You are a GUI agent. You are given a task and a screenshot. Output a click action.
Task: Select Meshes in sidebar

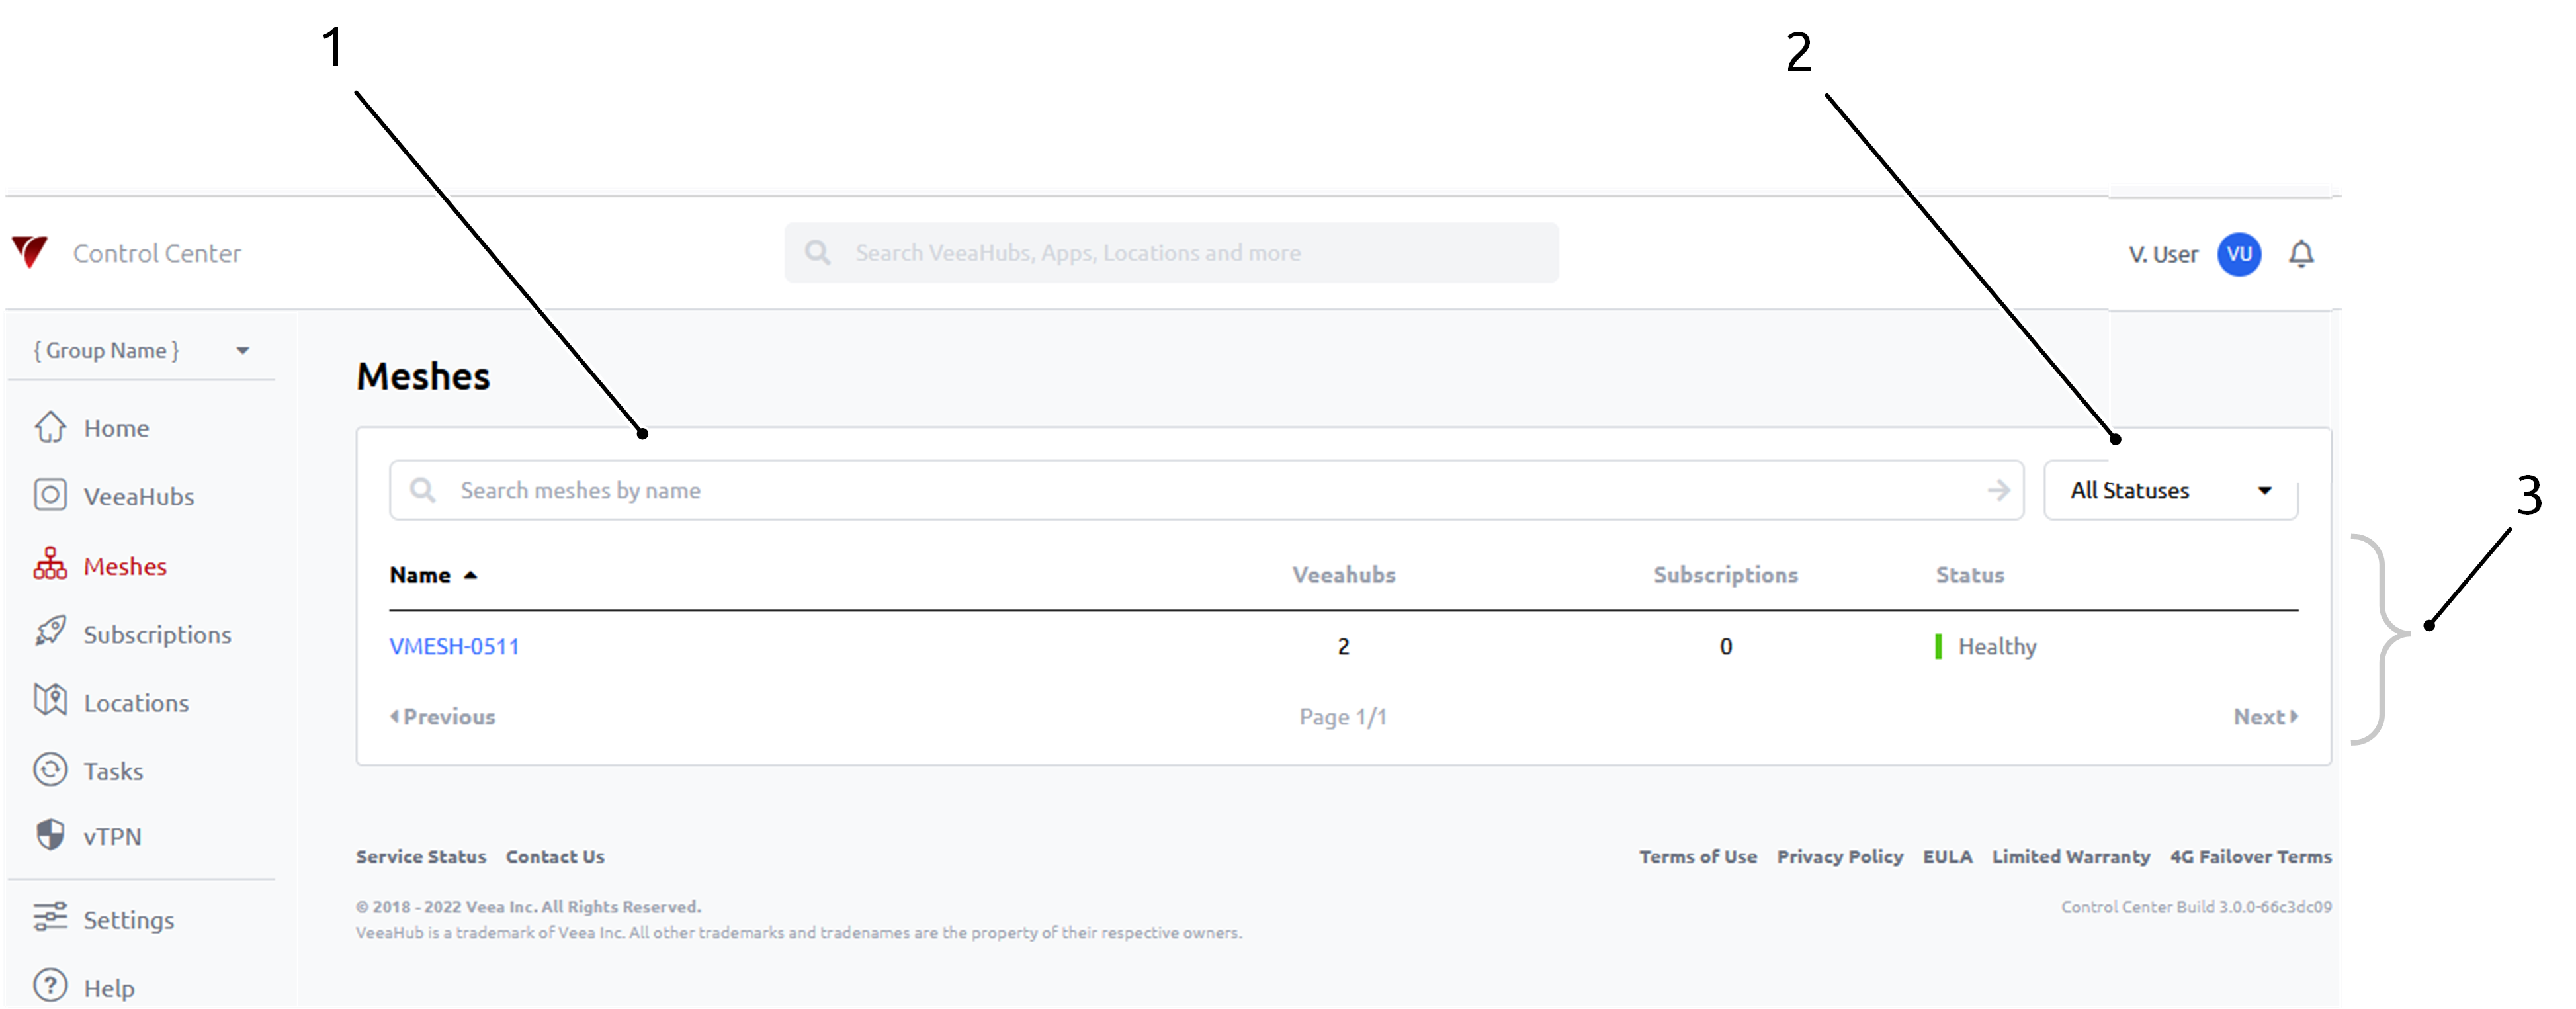click(125, 566)
